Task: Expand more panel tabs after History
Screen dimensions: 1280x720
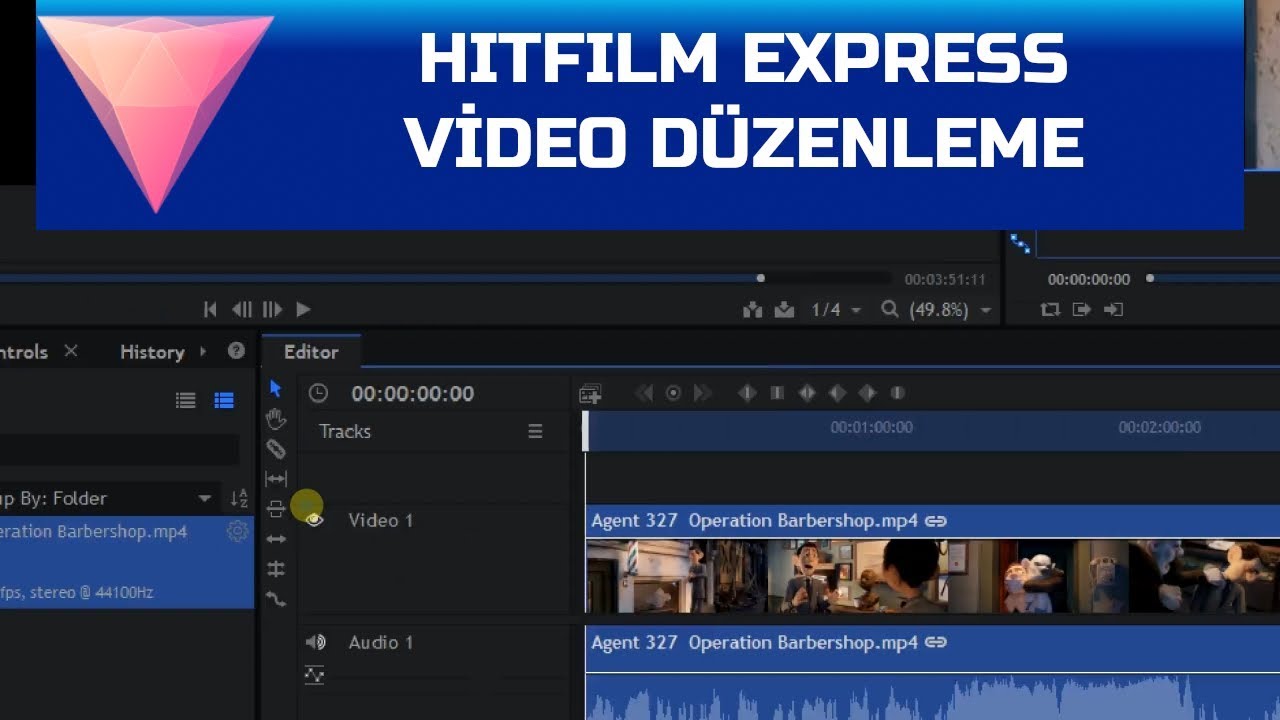Action: [x=203, y=351]
